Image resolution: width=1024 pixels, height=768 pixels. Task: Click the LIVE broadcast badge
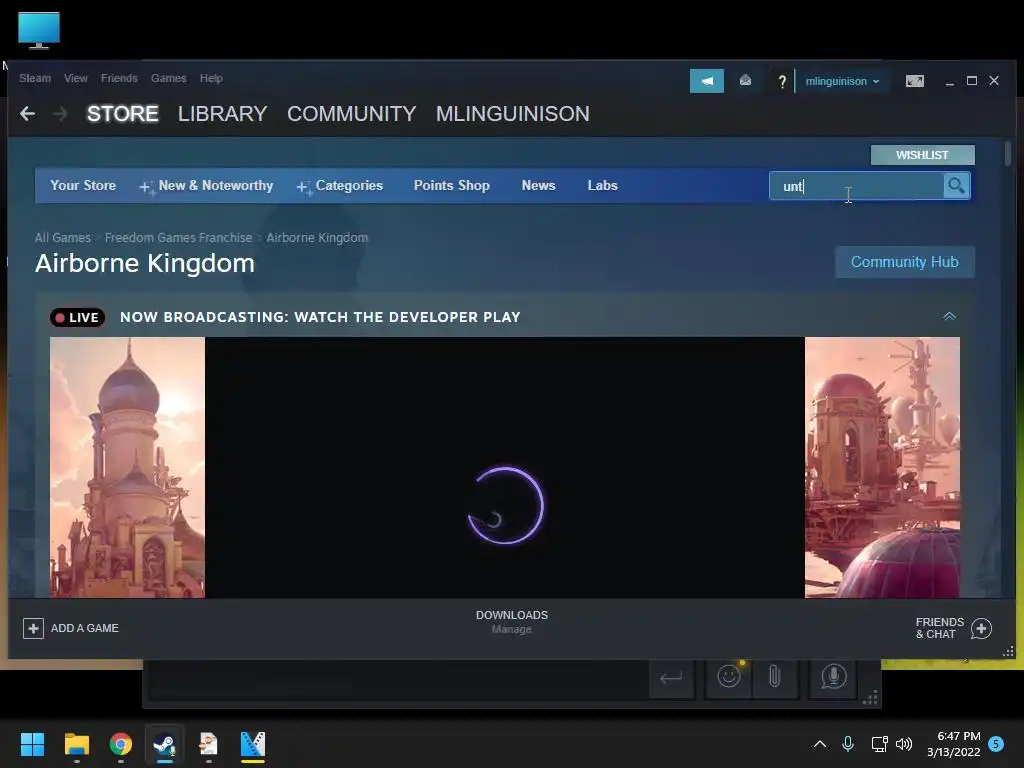tap(78, 317)
